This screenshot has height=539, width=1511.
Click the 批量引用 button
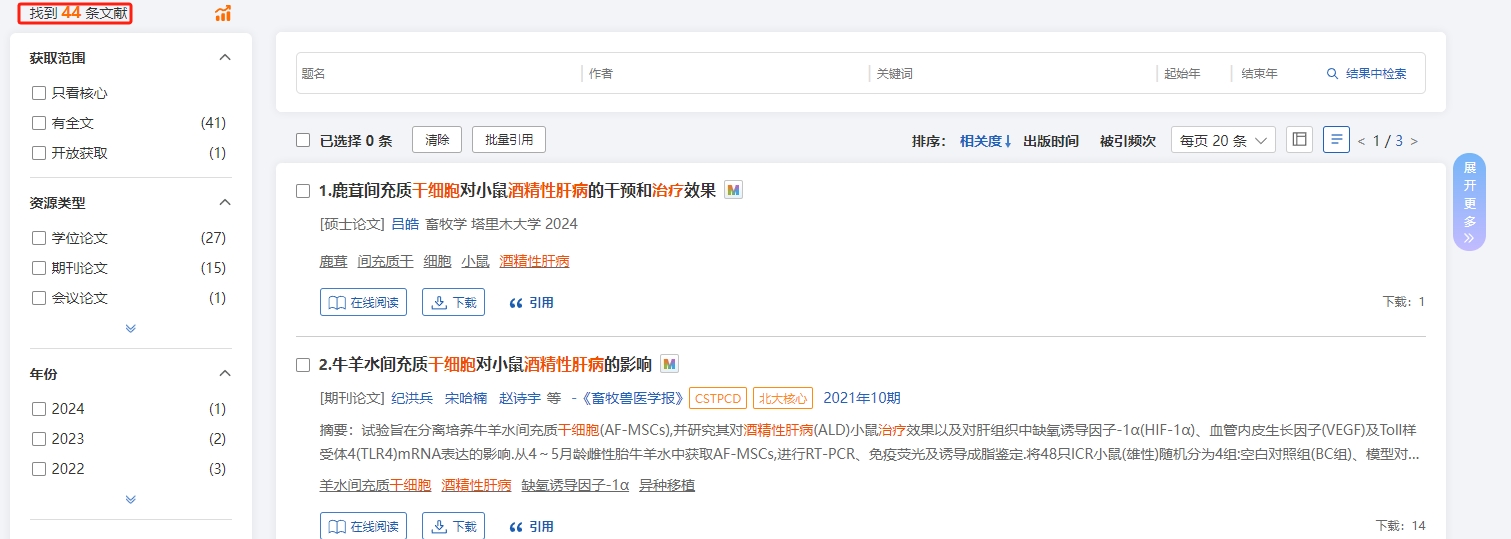[508, 140]
